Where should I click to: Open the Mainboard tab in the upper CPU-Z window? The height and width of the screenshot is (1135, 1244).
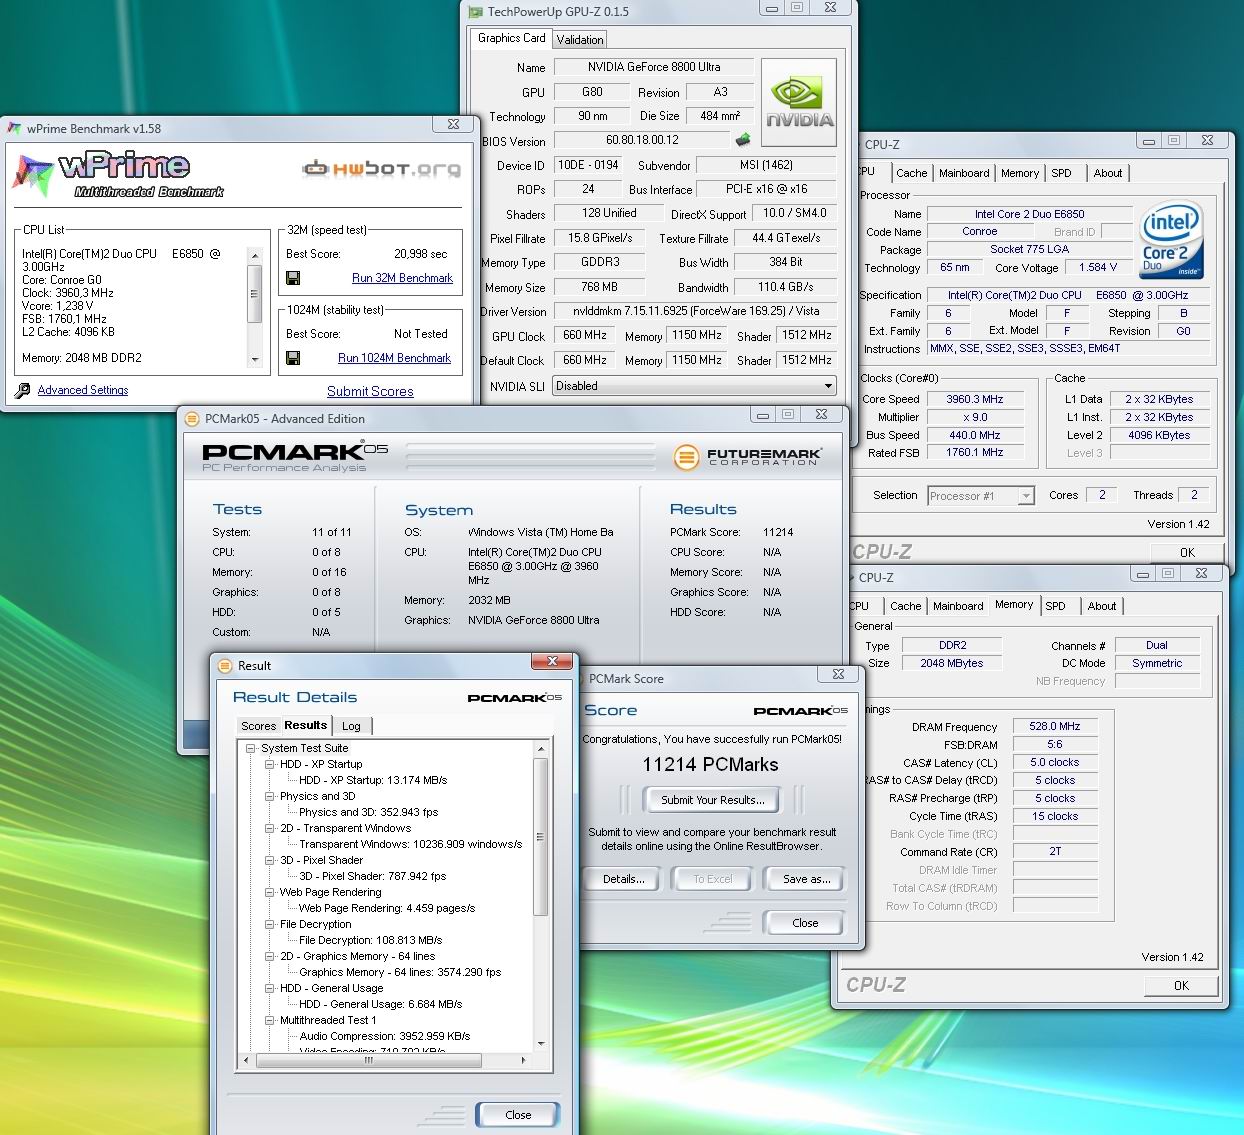click(964, 173)
